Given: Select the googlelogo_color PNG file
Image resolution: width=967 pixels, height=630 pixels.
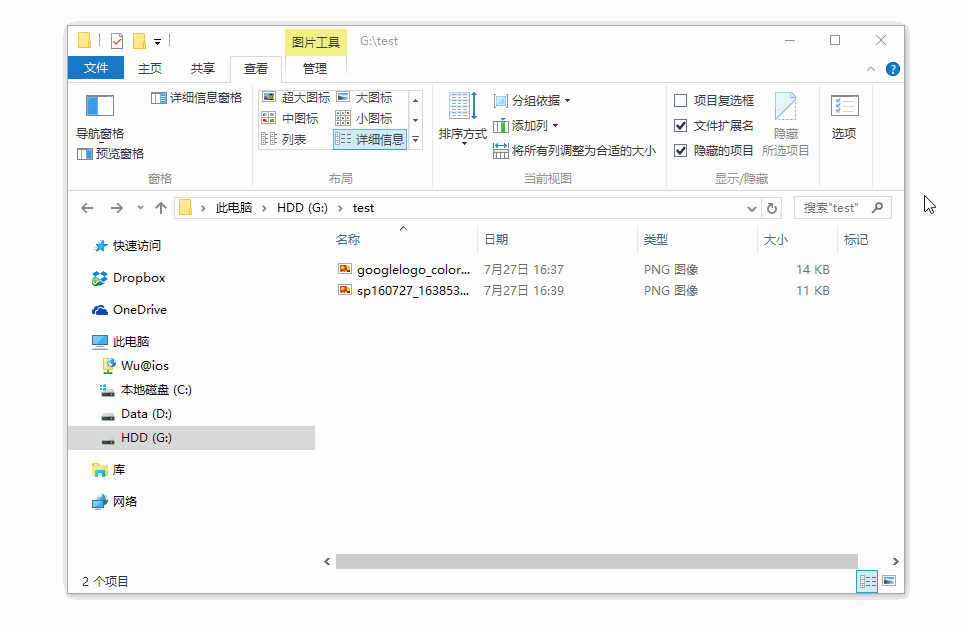Looking at the screenshot, I should [404, 269].
